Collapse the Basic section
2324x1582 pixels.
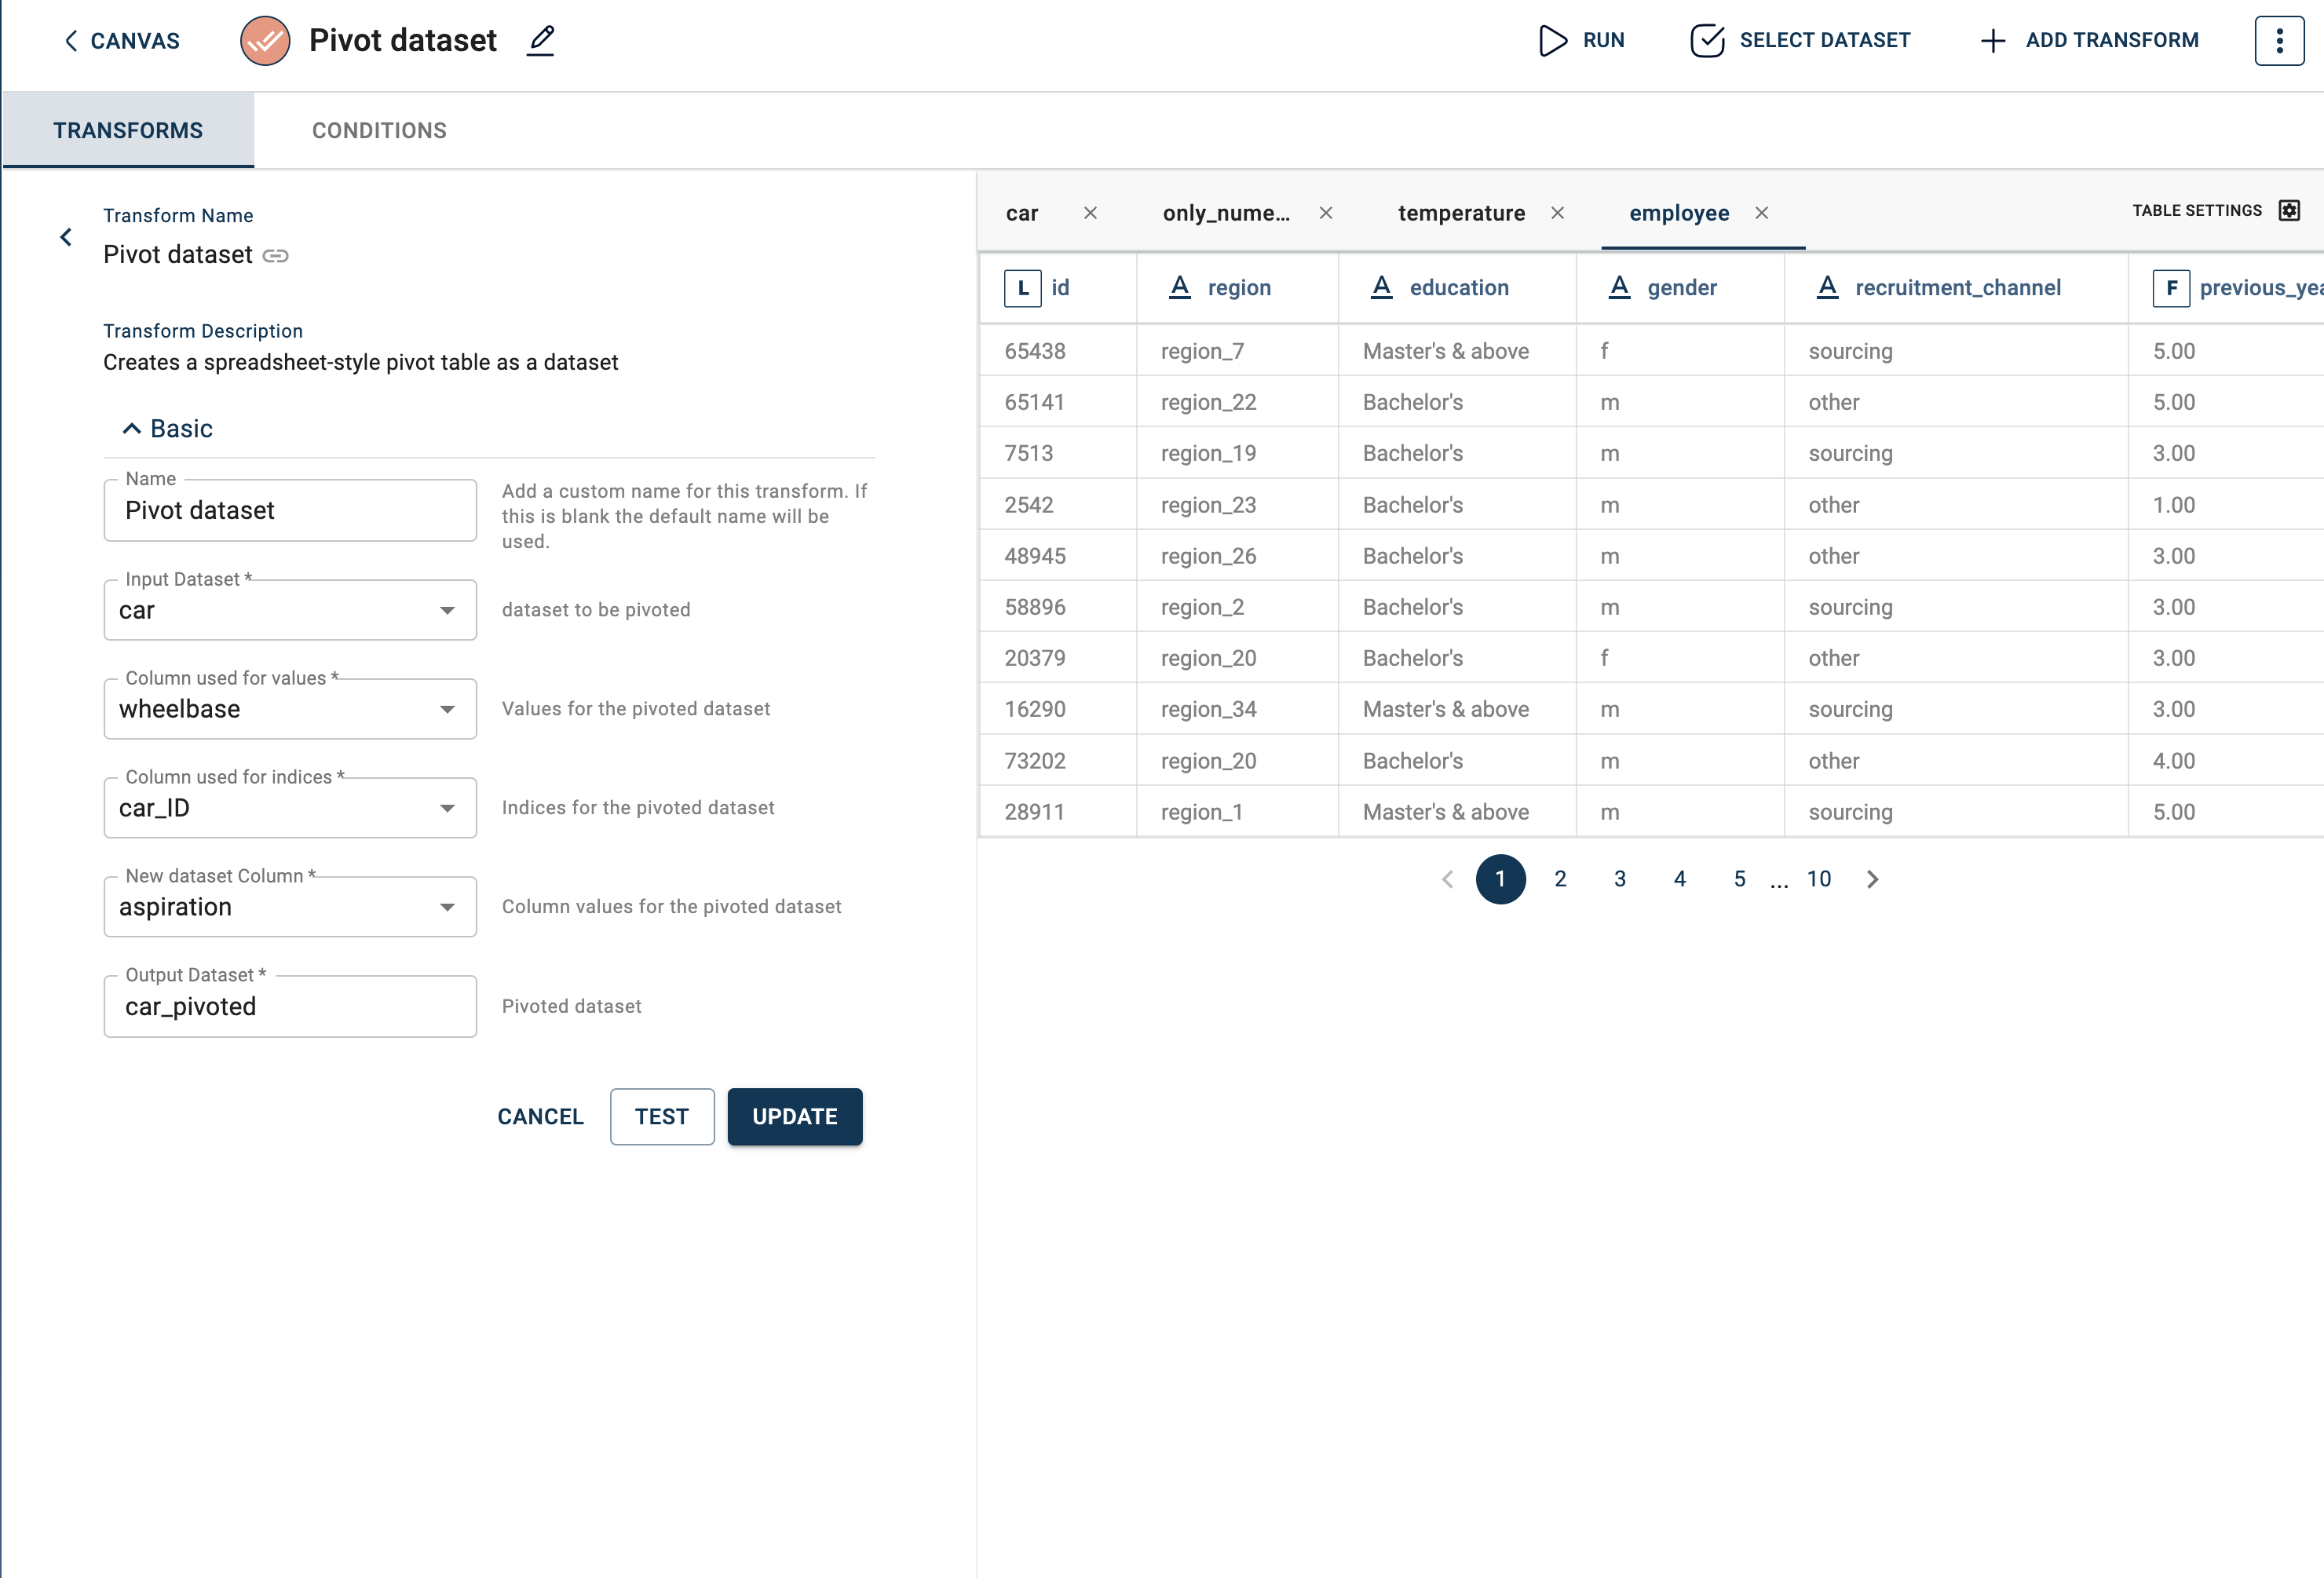167,428
